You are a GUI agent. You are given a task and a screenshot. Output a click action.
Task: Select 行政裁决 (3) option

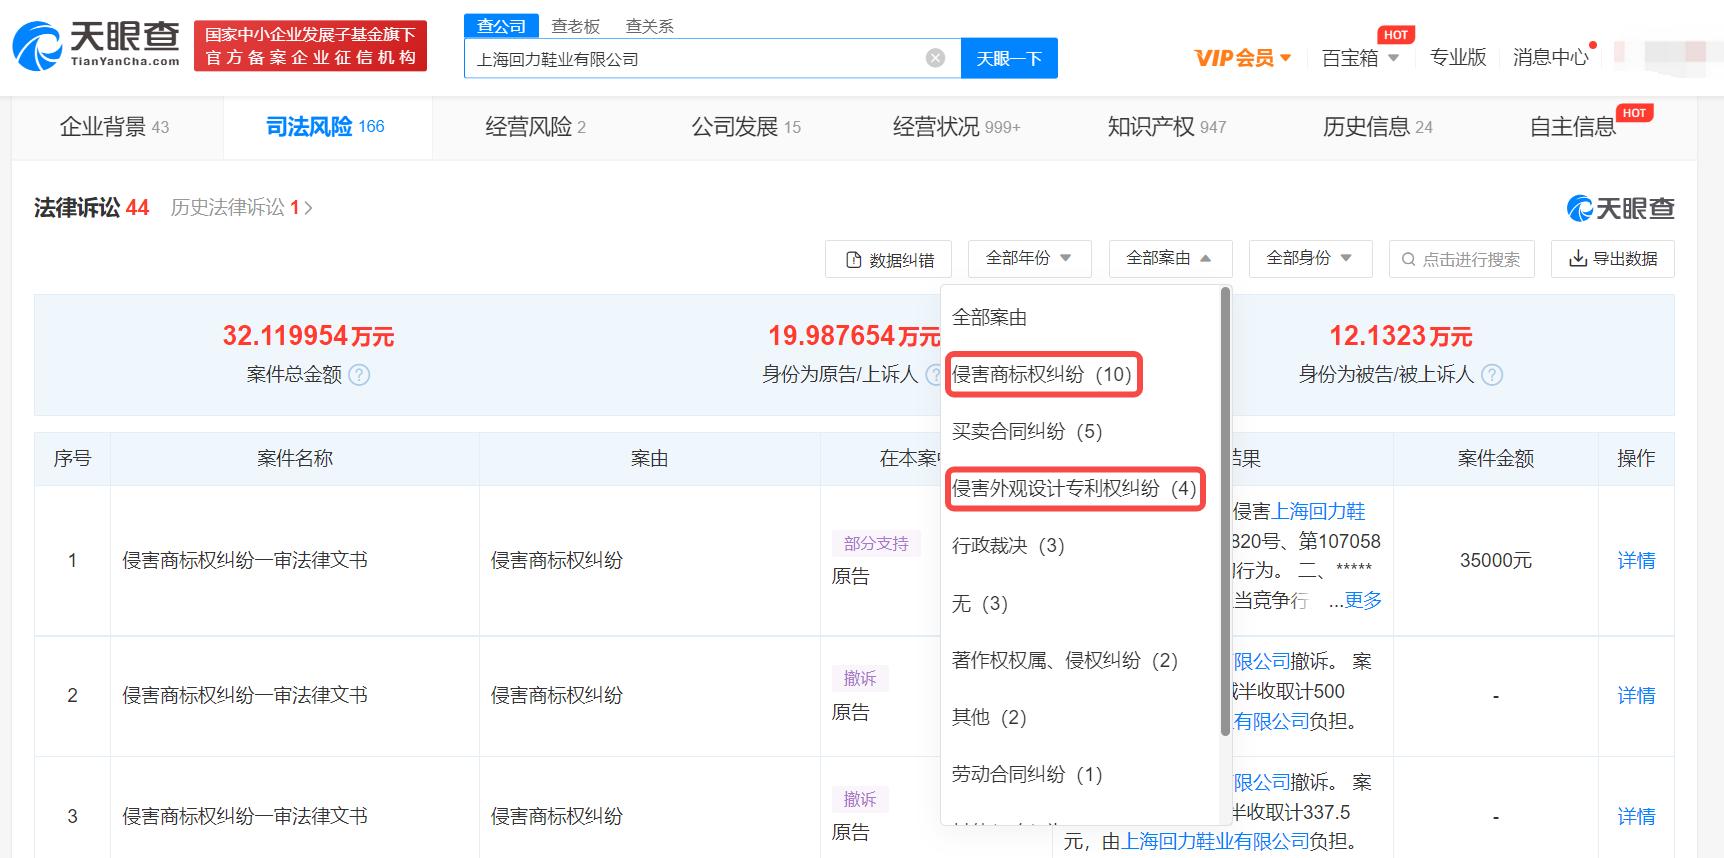(1008, 545)
